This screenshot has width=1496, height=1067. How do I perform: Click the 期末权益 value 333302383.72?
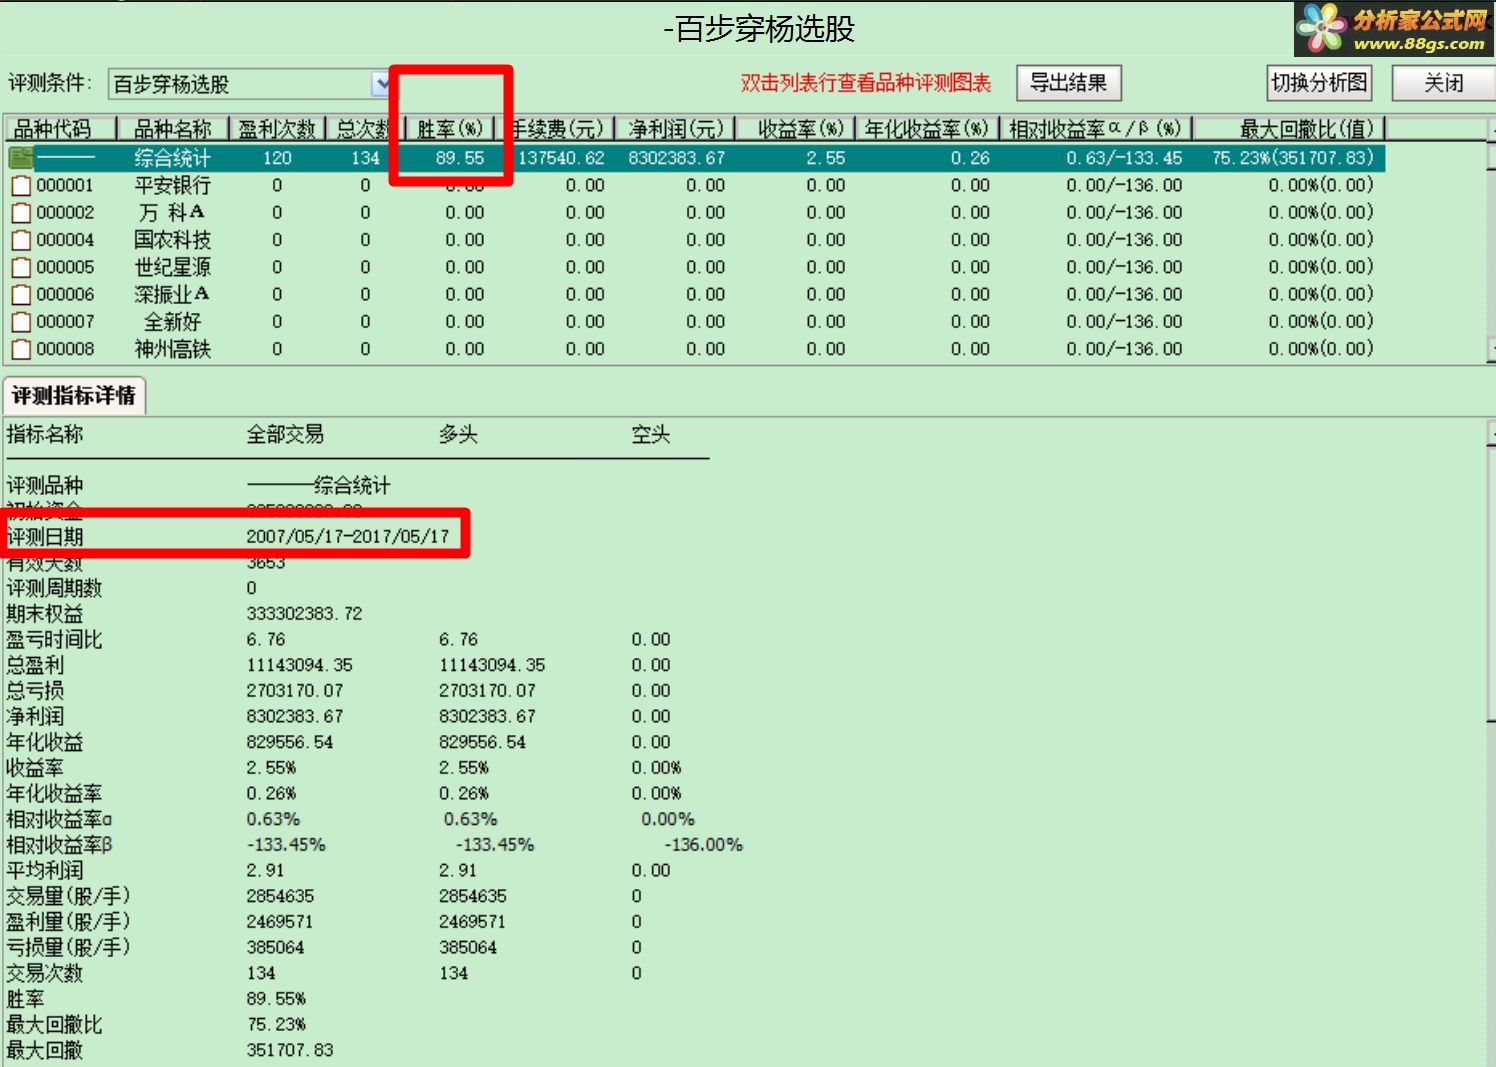coord(304,613)
